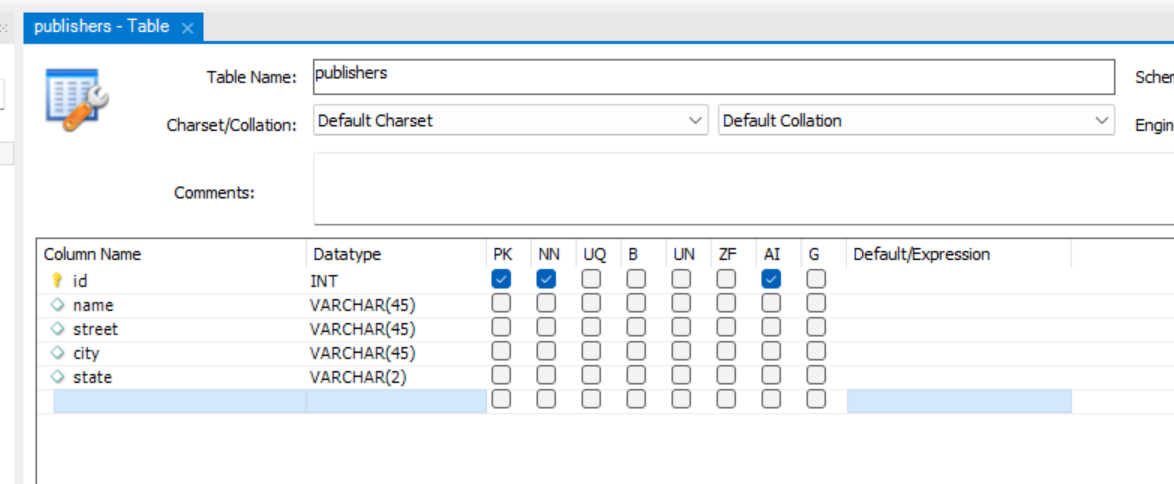This screenshot has width=1174, height=484.
Task: Open the Default Charset dropdown
Action: click(510, 121)
